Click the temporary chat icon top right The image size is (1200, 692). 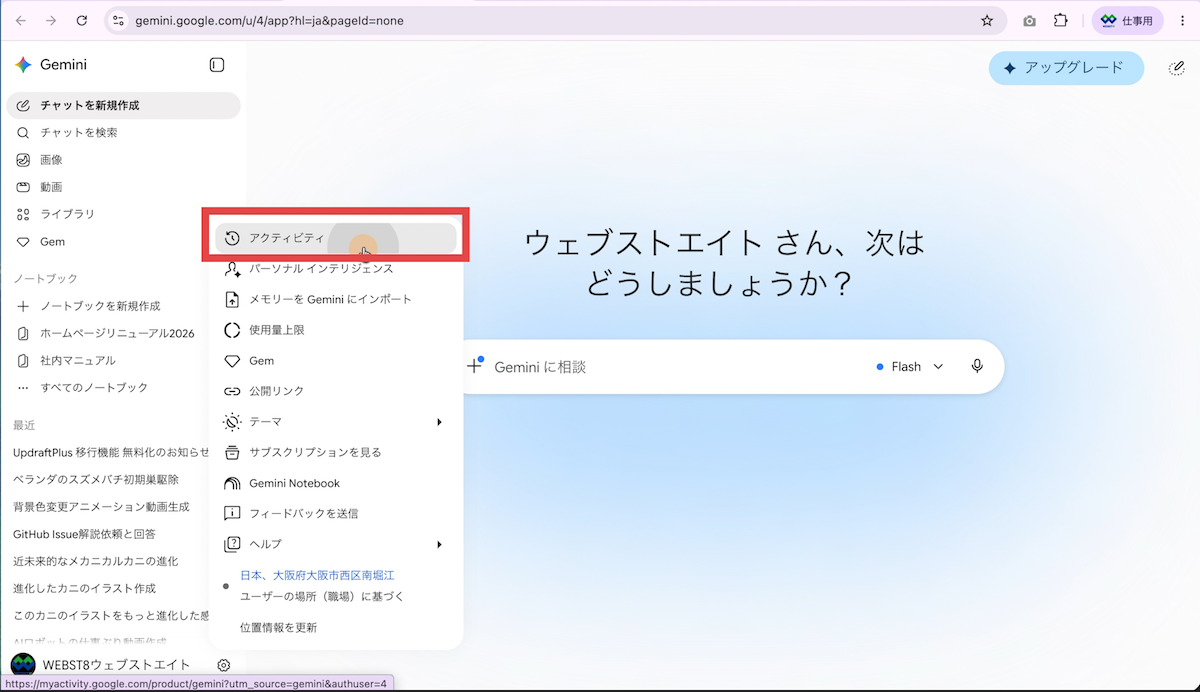click(1176, 68)
